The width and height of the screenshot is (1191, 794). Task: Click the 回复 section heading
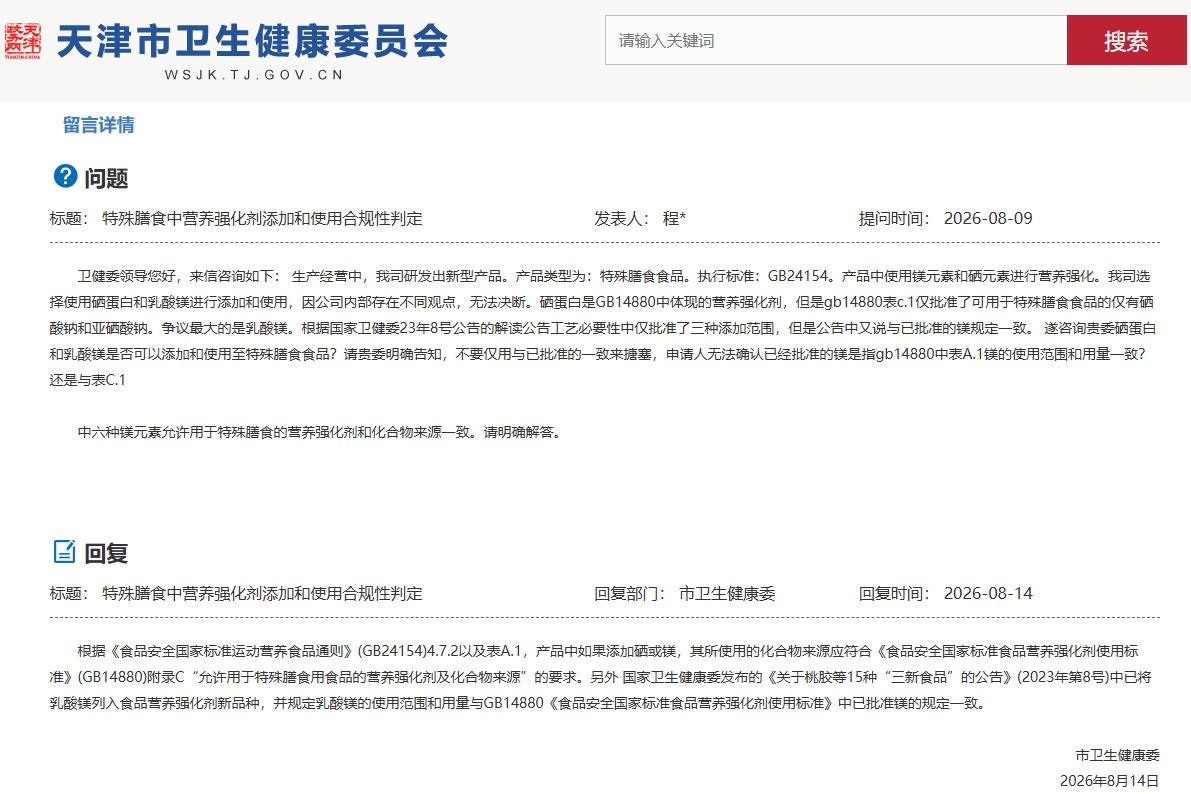(106, 553)
